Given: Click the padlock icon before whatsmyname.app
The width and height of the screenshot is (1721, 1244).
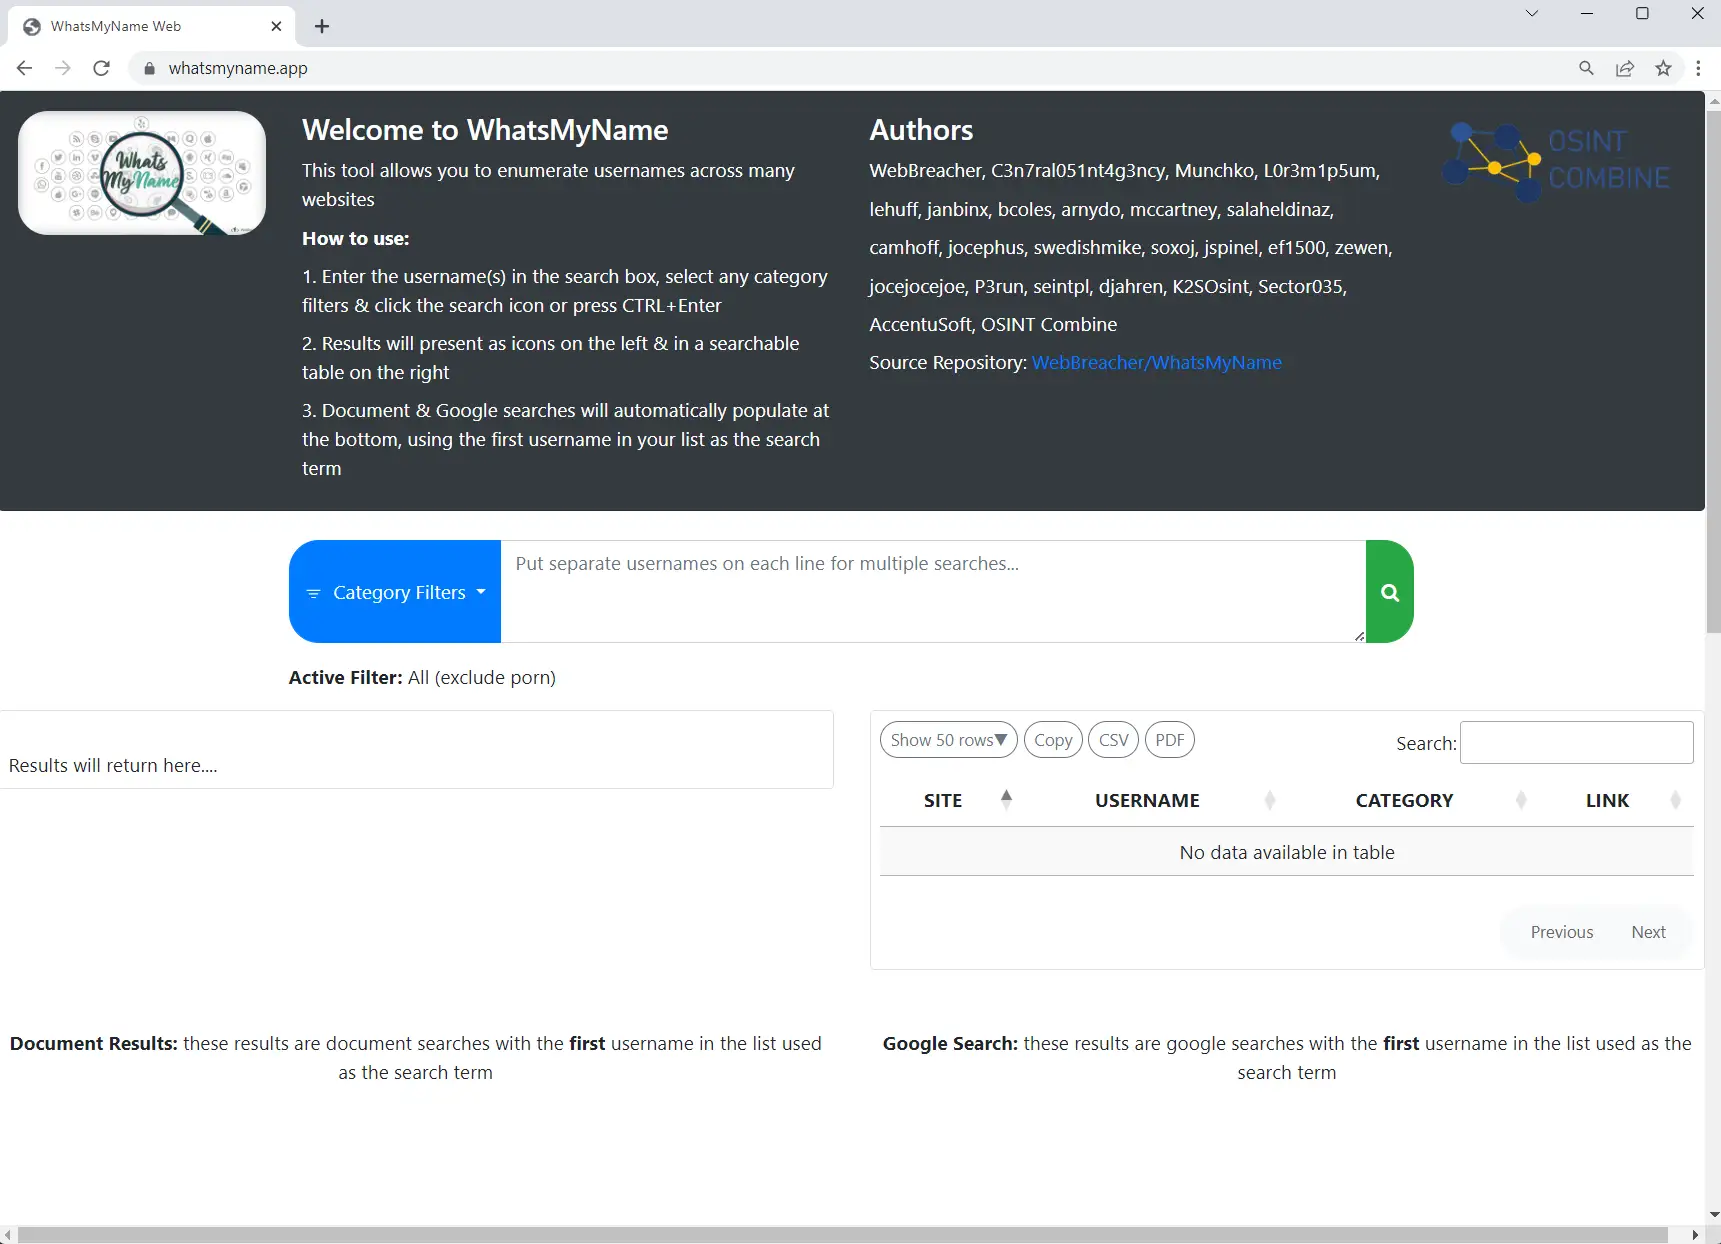Looking at the screenshot, I should (x=149, y=69).
